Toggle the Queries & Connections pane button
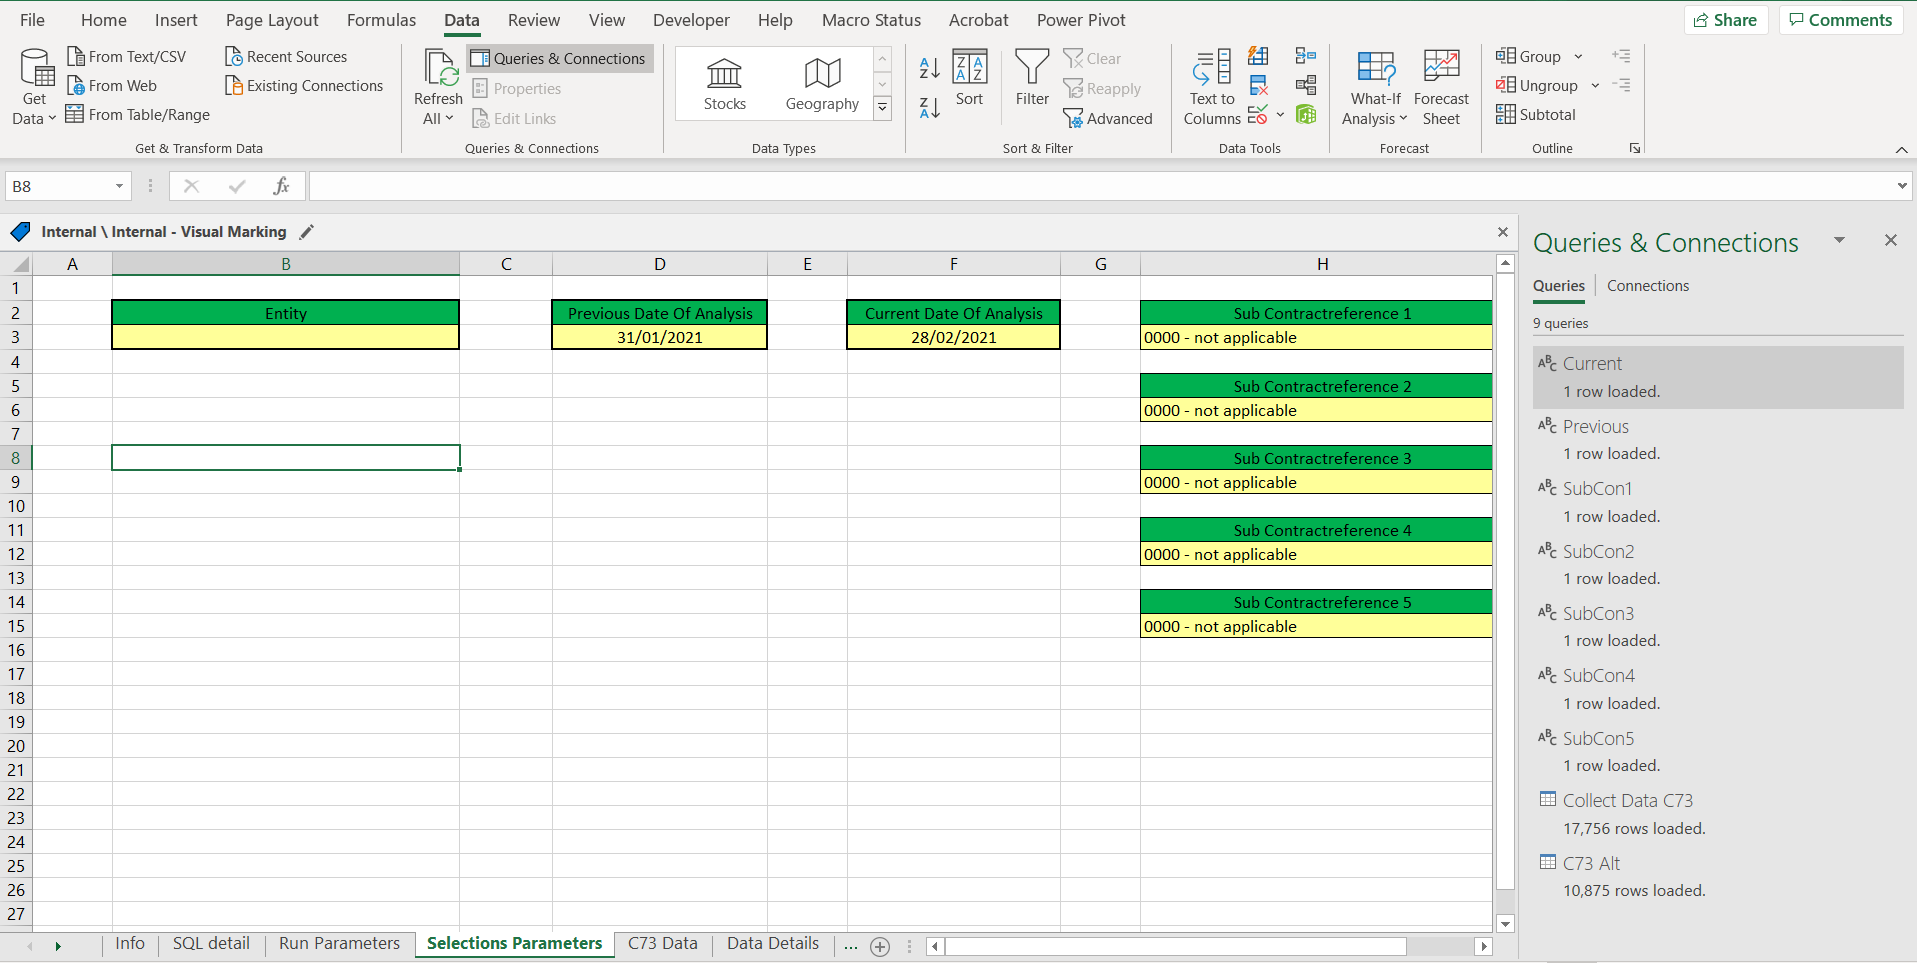 point(559,59)
